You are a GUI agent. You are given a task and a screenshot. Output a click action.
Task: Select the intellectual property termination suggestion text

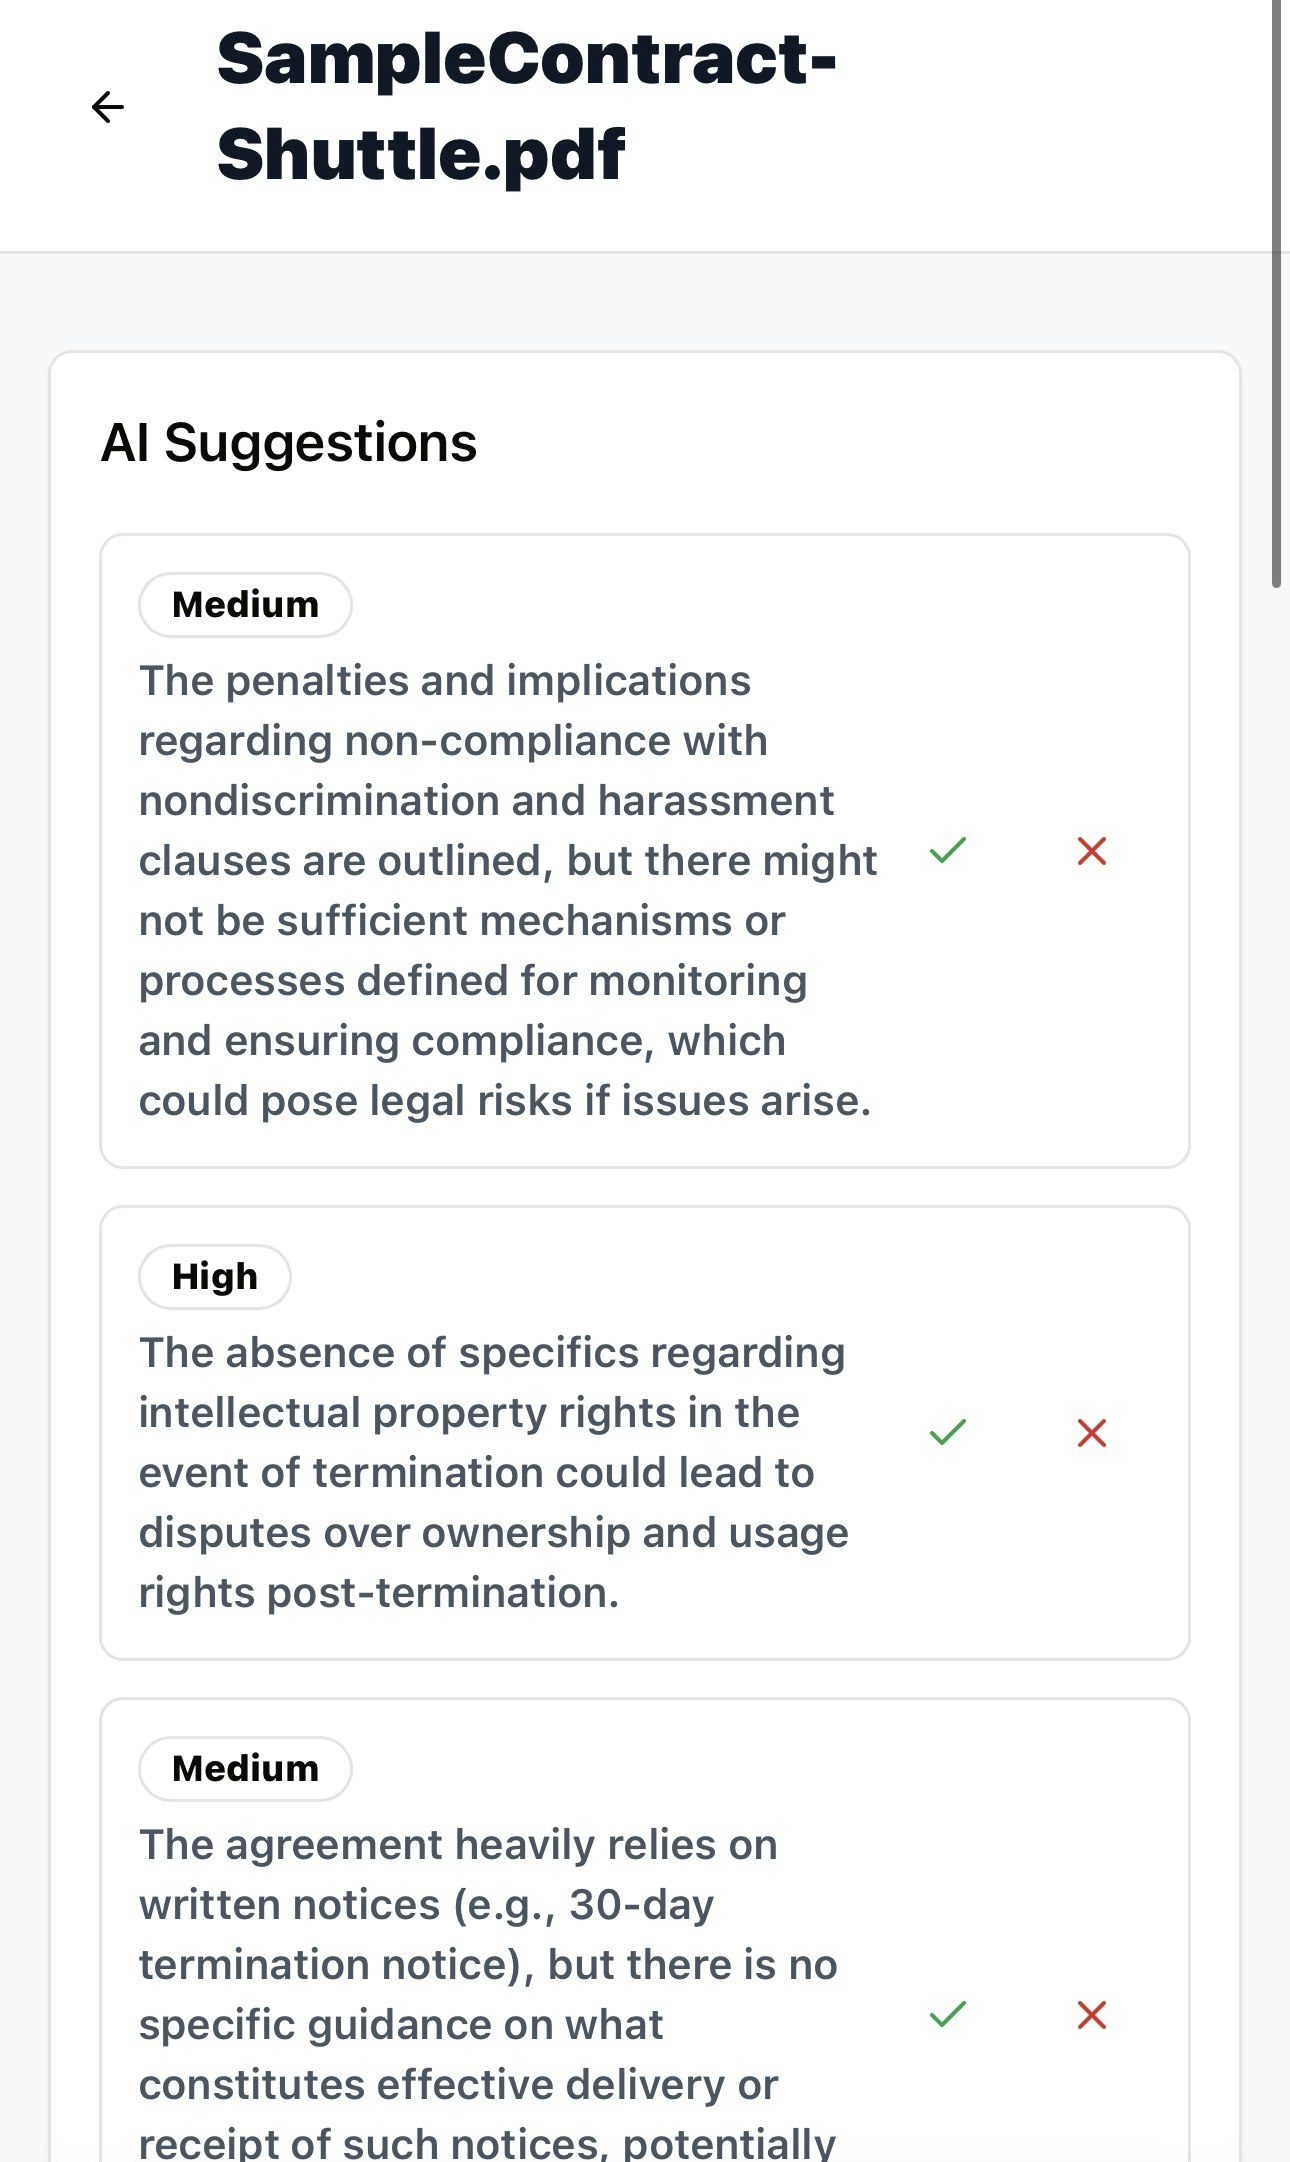(x=492, y=1472)
